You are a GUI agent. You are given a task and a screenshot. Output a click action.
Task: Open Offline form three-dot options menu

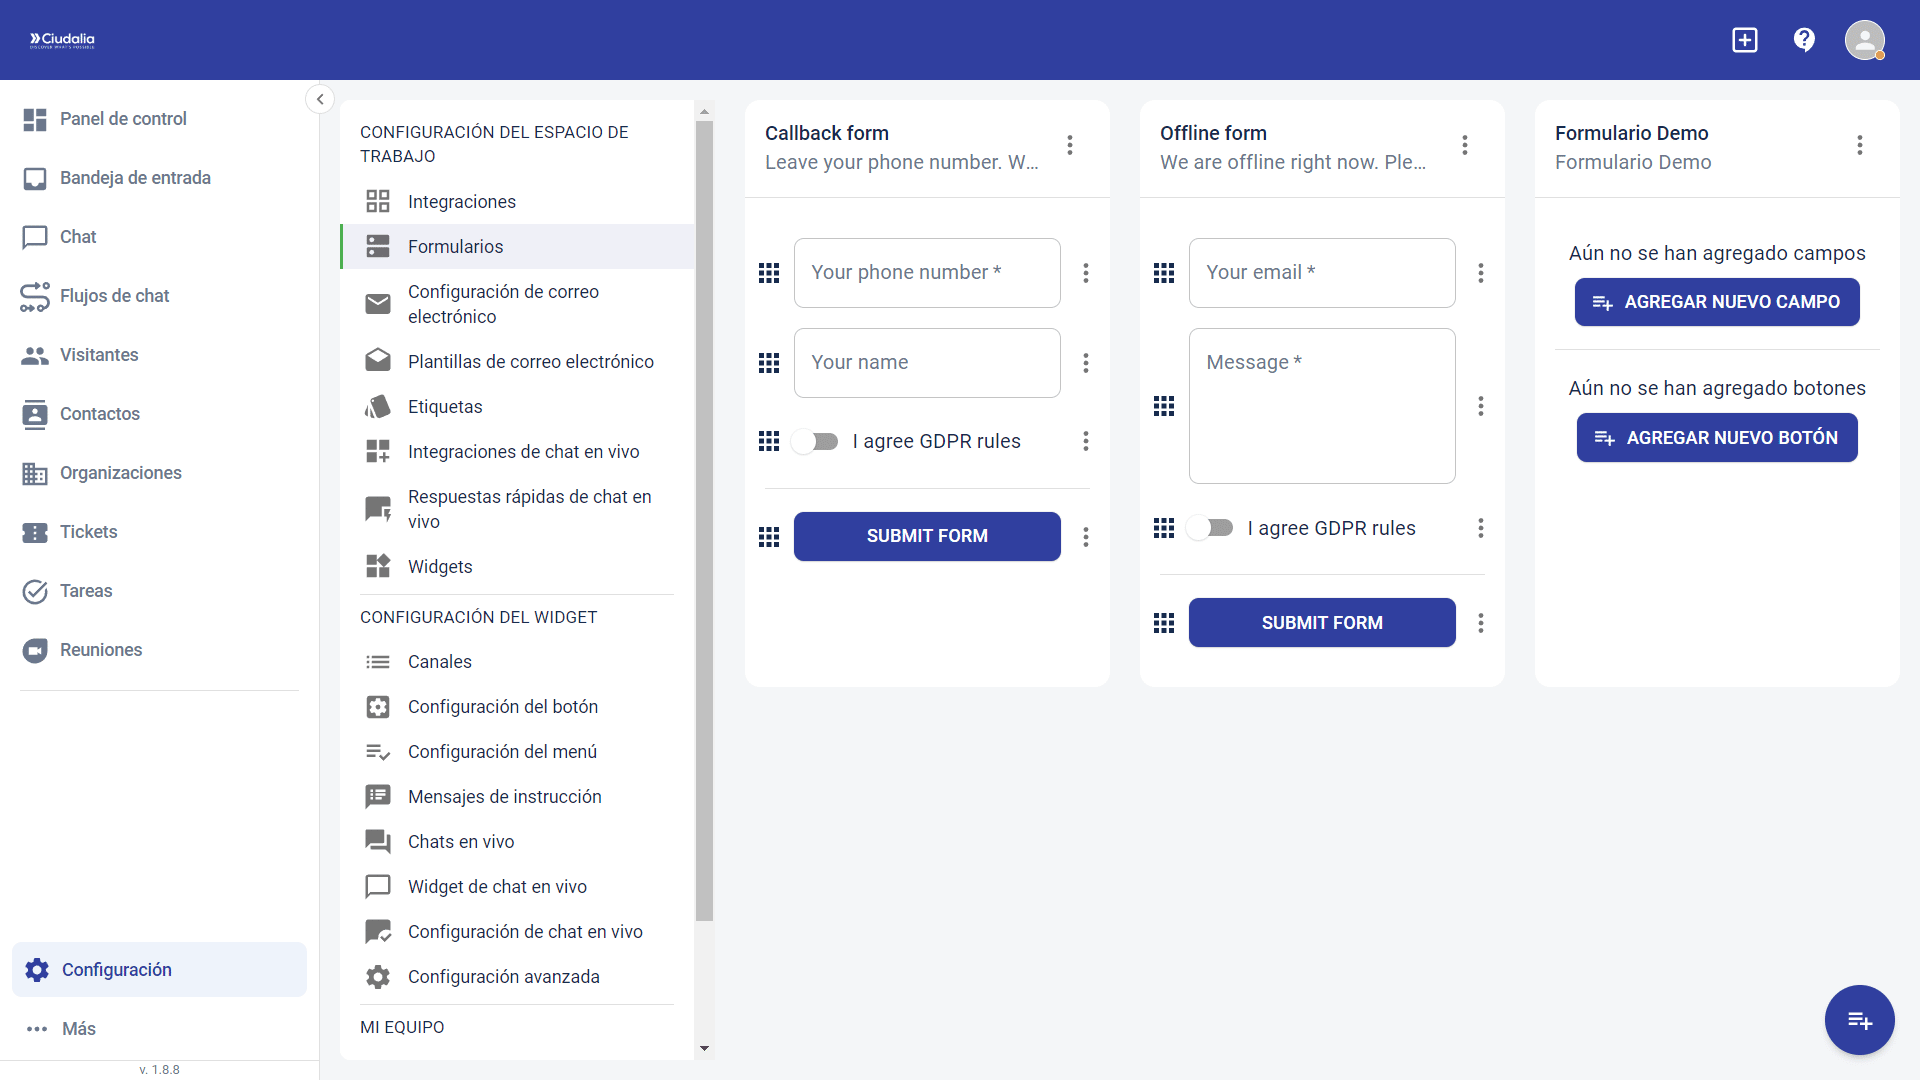1465,145
